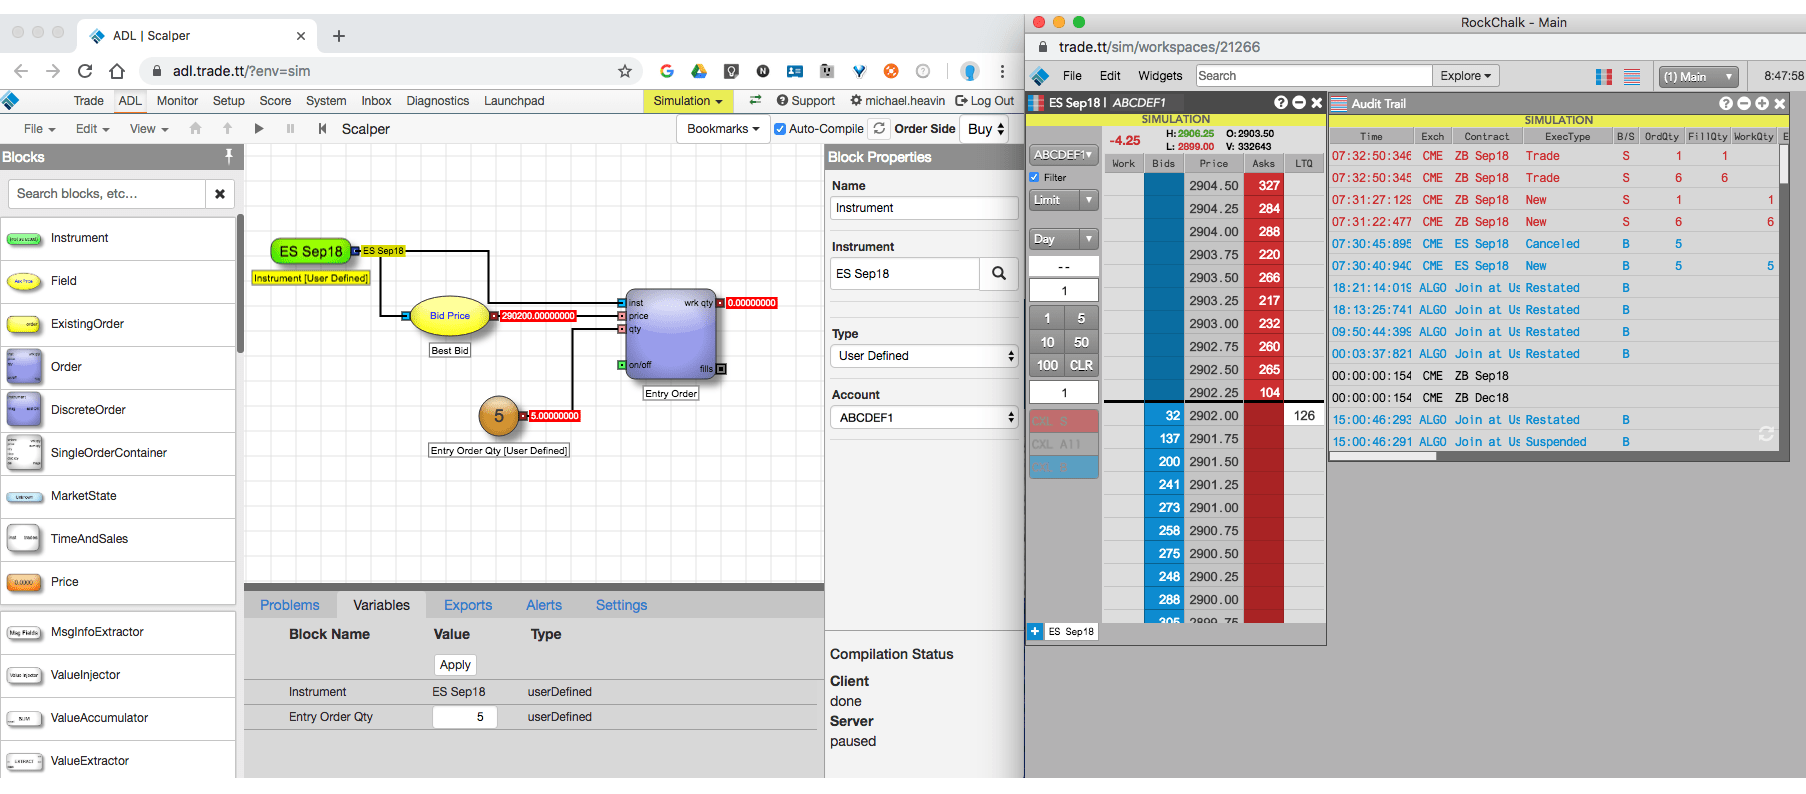Click the Block Properties Name field

pyautogui.click(x=924, y=208)
